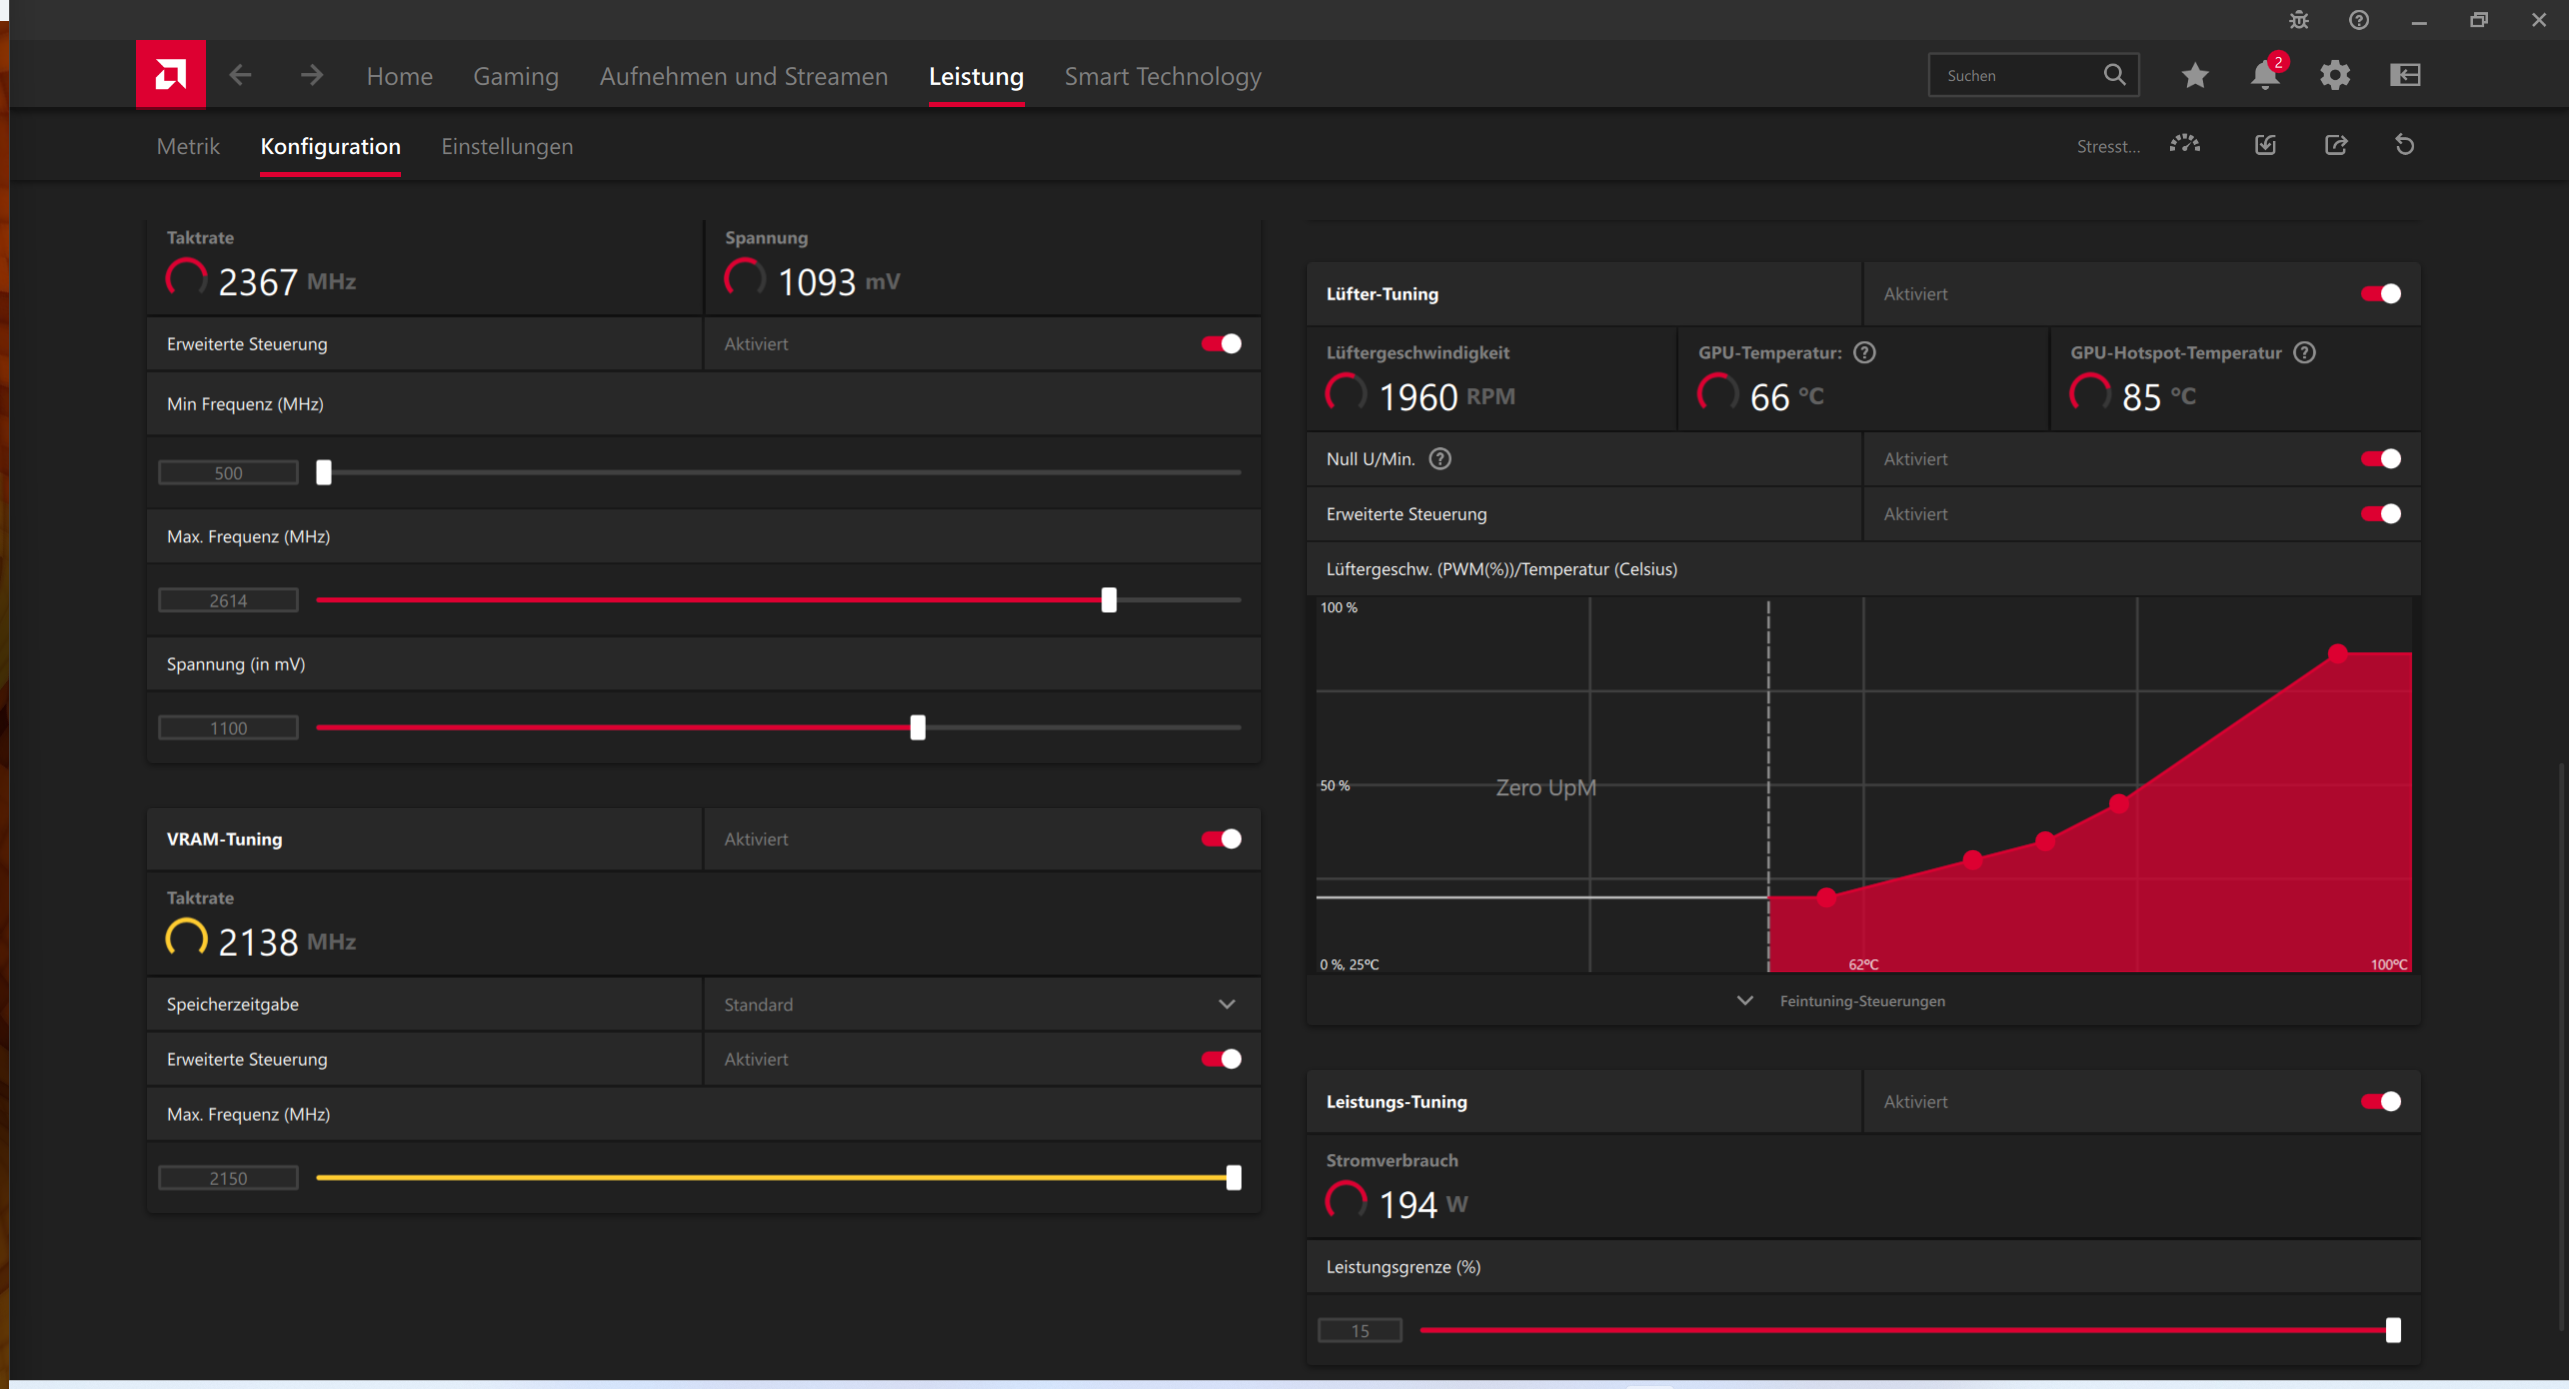Click the 62°C label on fan graph

(1863, 964)
